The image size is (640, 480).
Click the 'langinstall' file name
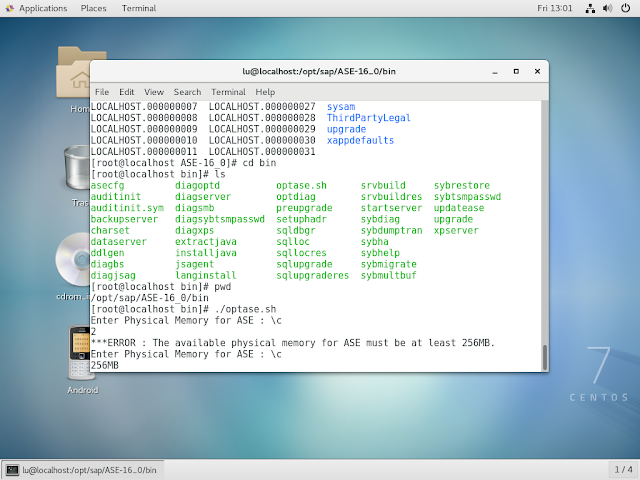click(206, 276)
